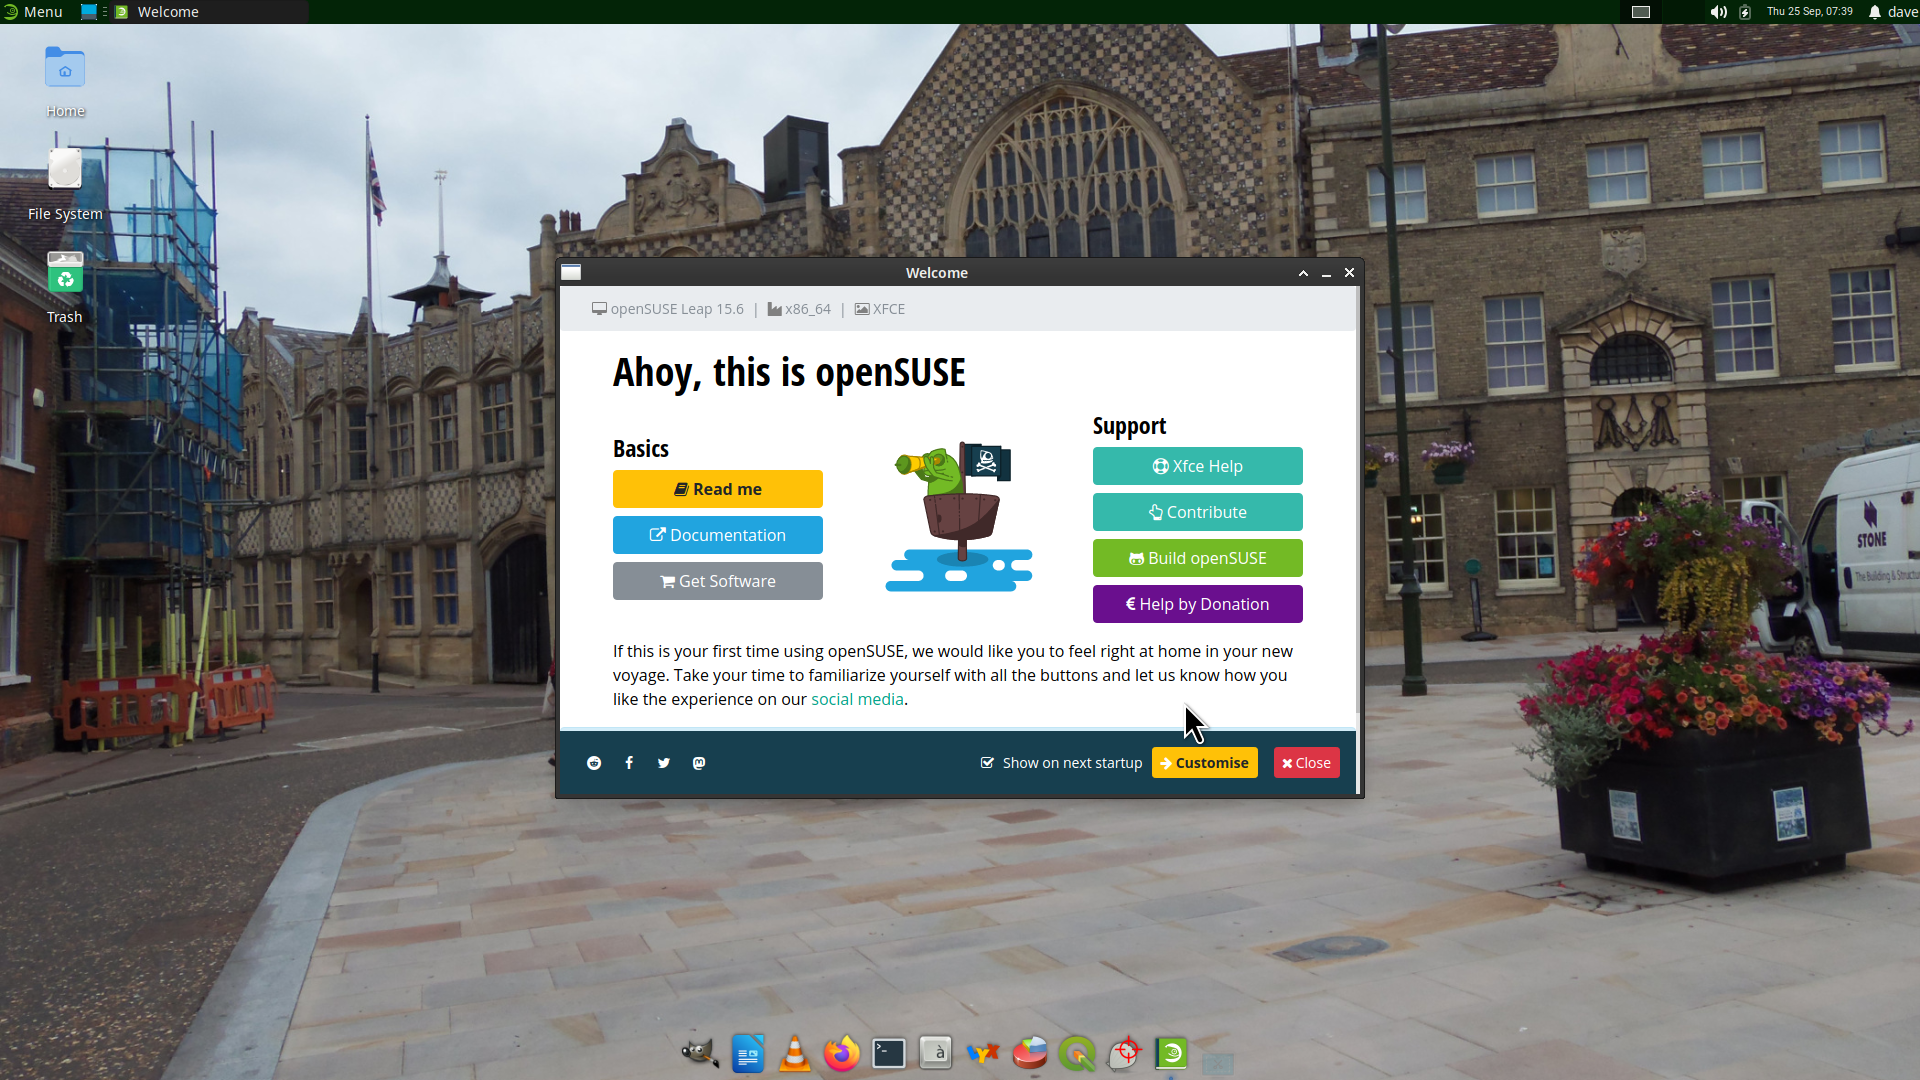This screenshot has width=1920, height=1080.
Task: Open the Menu applications launcher
Action: (33, 12)
